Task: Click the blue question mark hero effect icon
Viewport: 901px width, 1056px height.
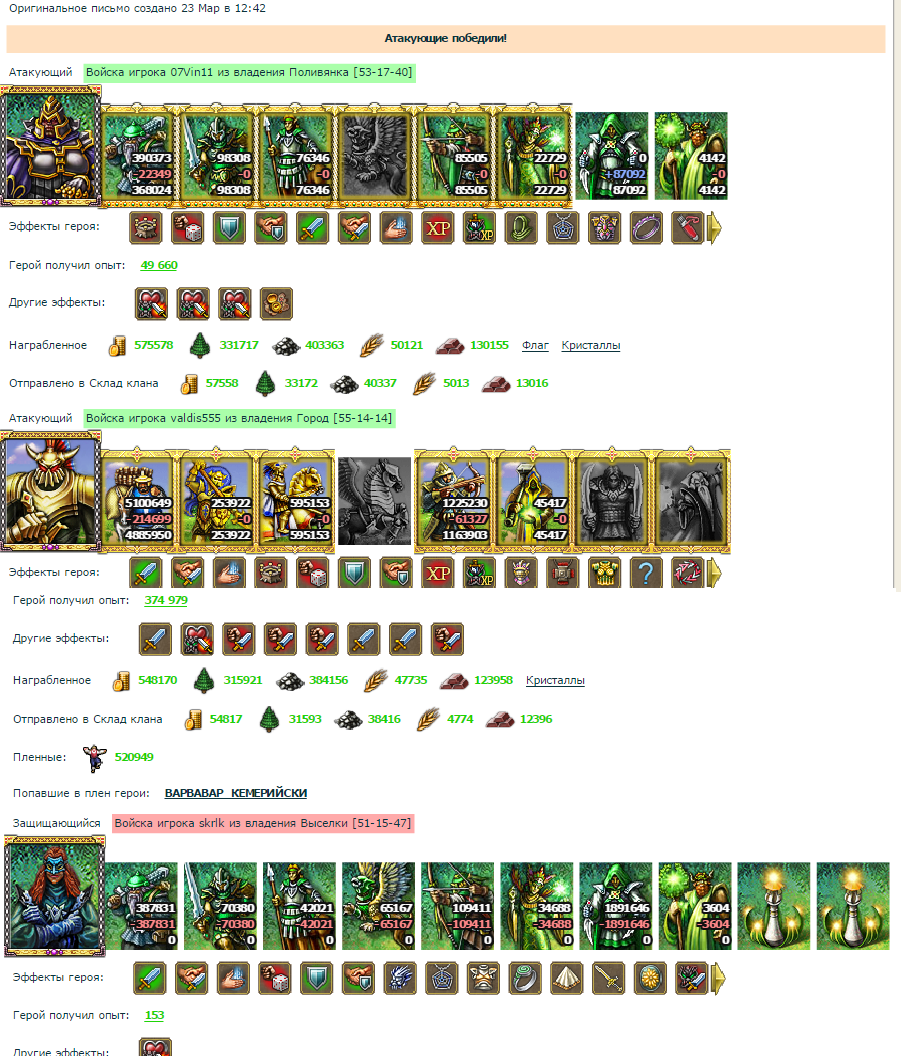Action: click(x=646, y=573)
